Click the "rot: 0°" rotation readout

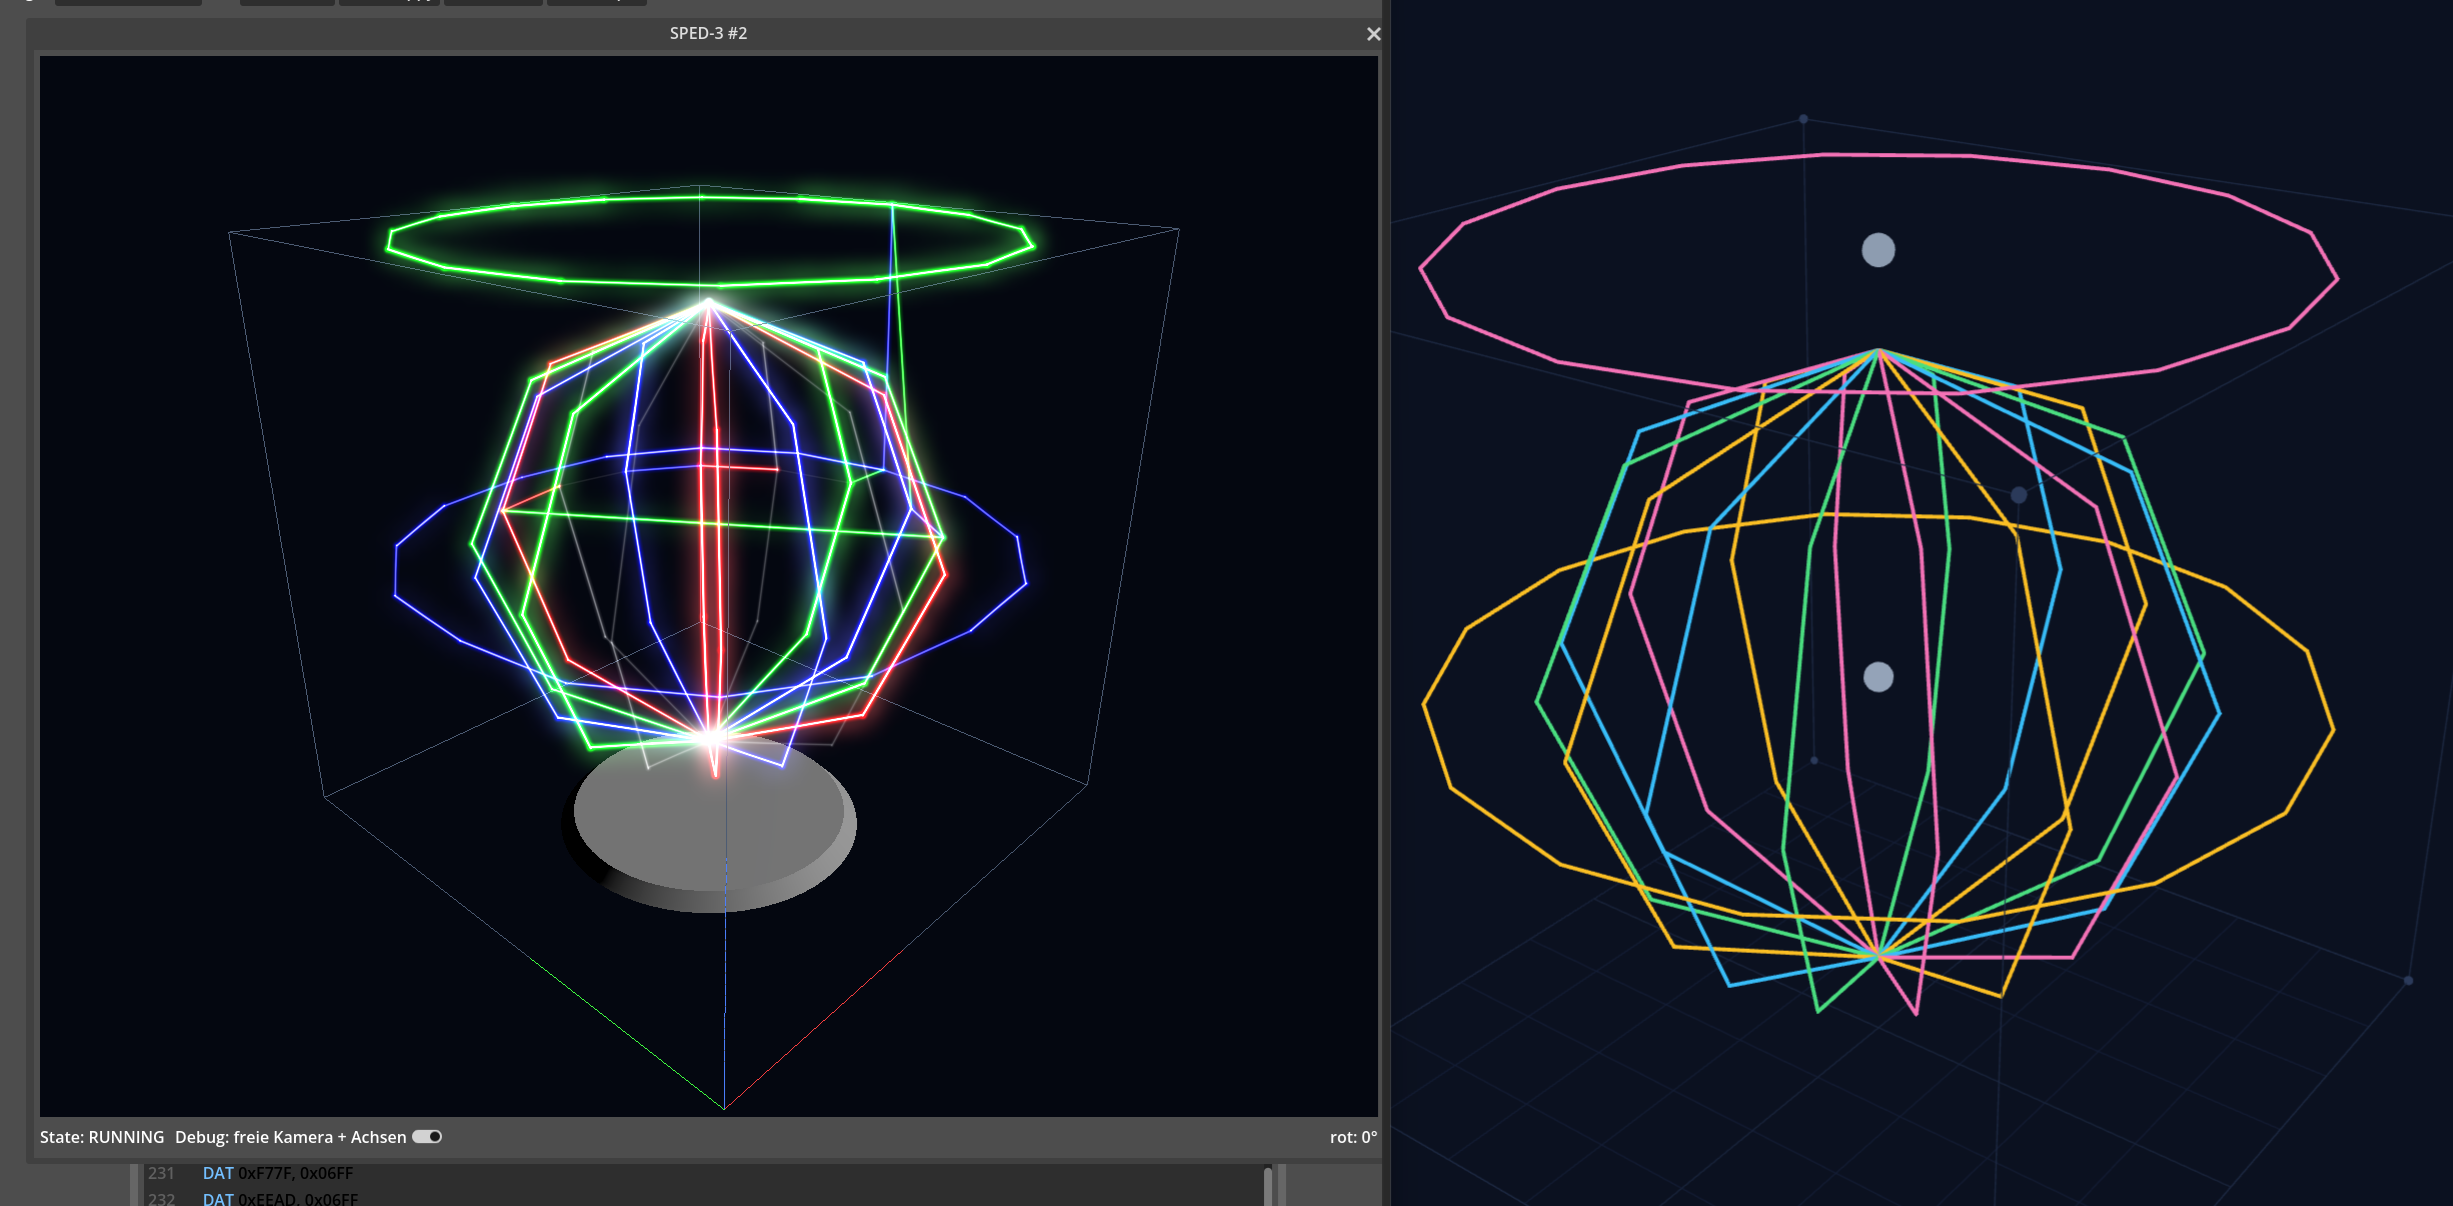coord(1353,1137)
